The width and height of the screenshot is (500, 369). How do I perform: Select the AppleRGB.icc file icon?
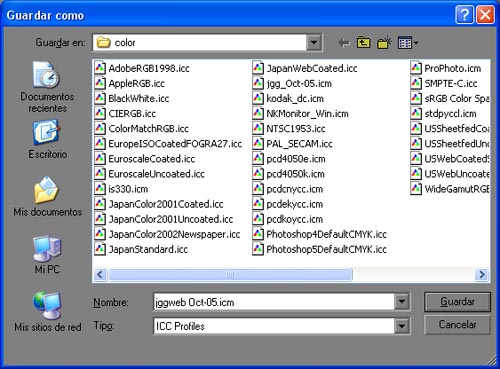pyautogui.click(x=100, y=83)
